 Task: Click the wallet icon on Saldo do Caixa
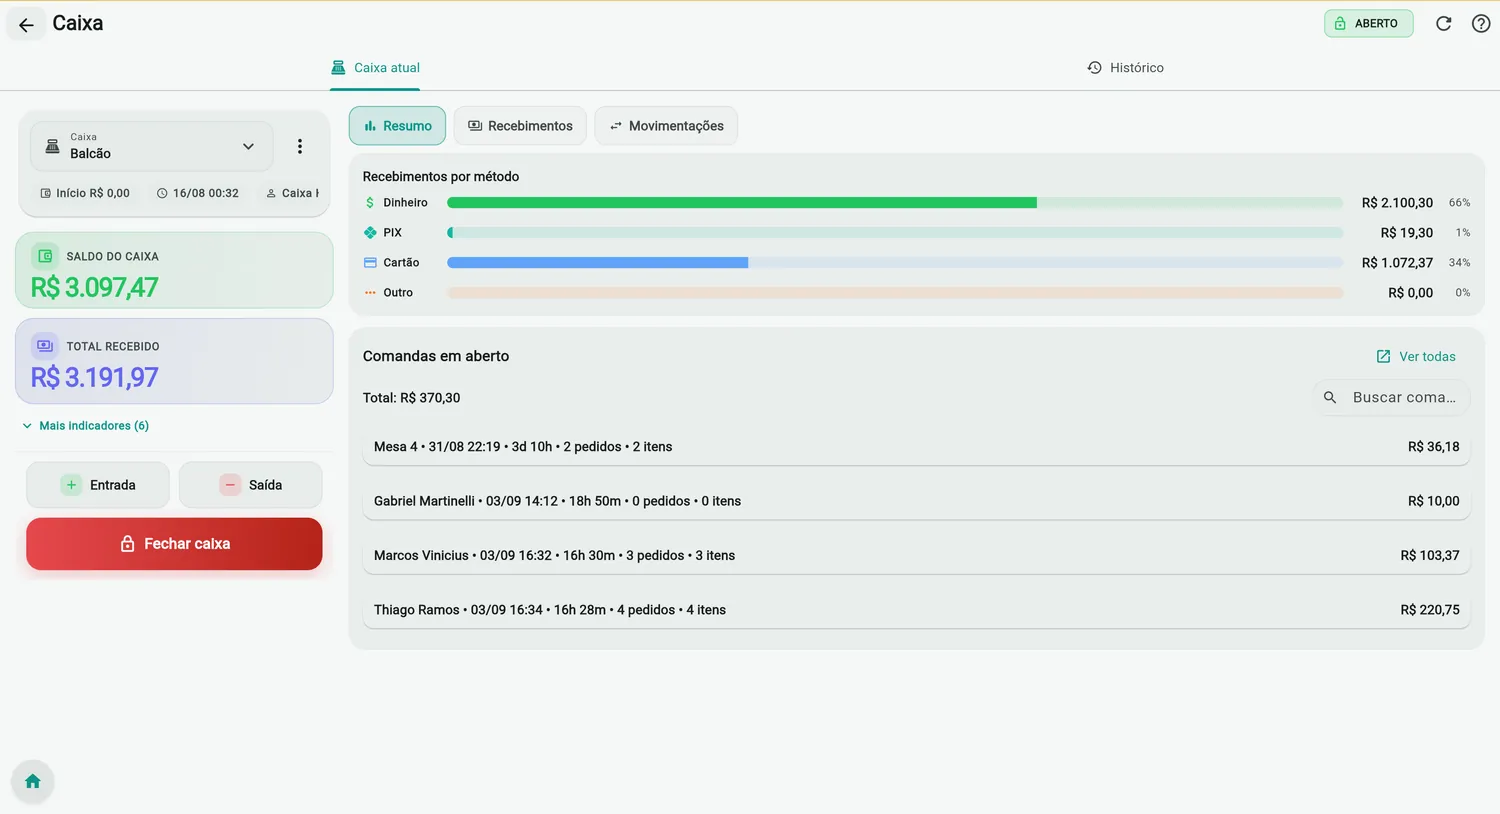[45, 256]
